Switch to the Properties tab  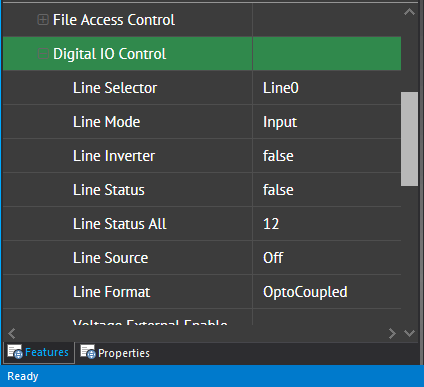(115, 353)
